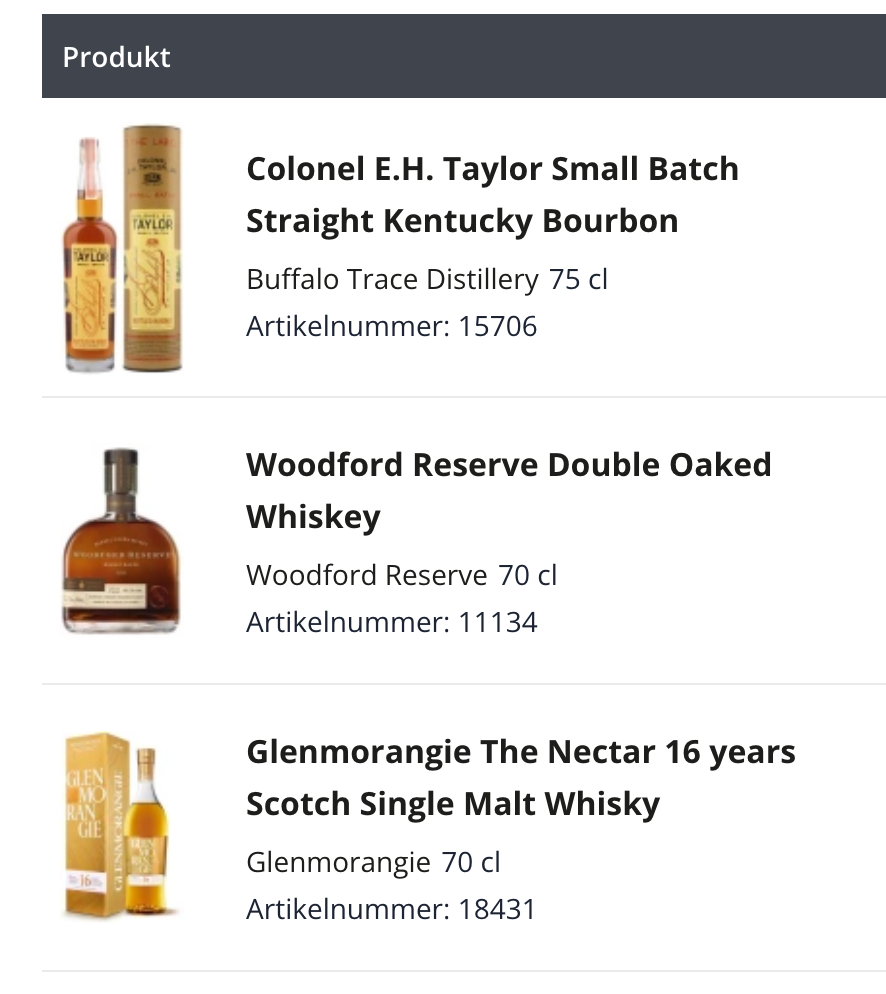Click the 70 cl label for Woodford Reserve
Viewport: 886px width, 994px height.
[x=527, y=575]
